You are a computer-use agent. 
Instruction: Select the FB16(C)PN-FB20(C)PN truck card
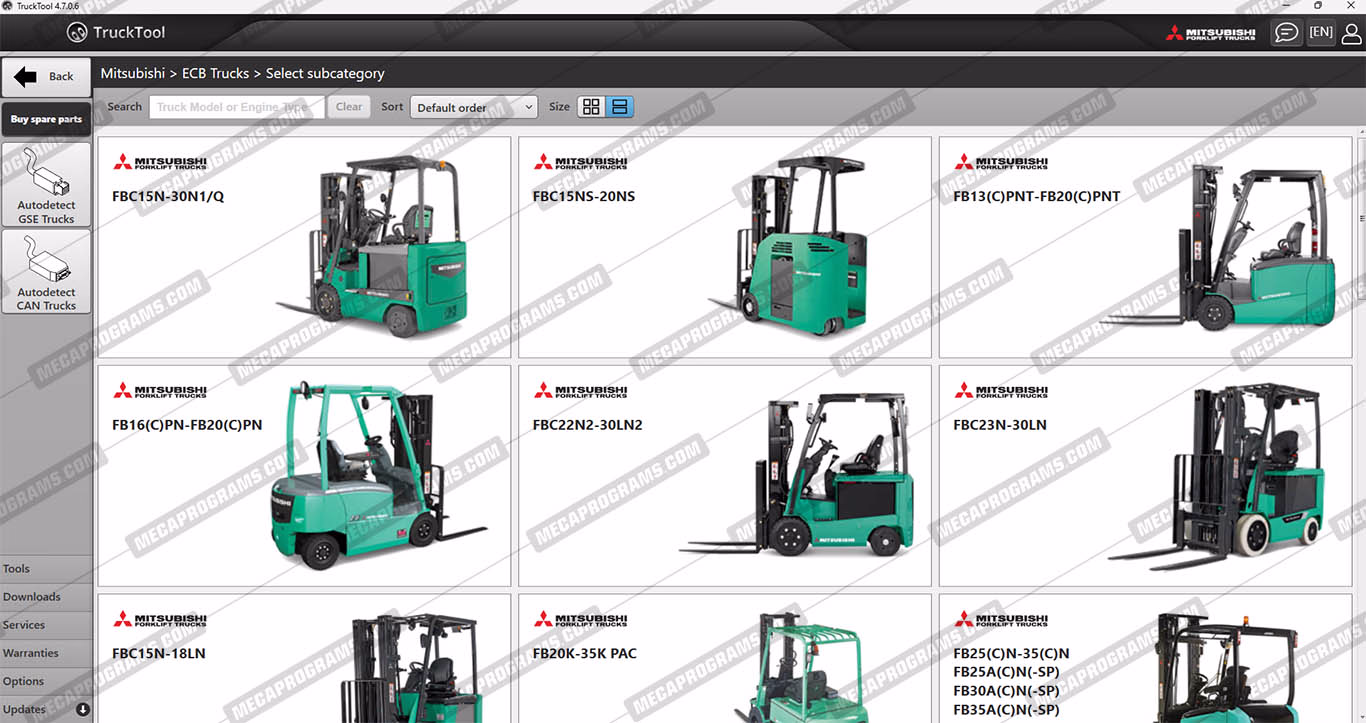coord(304,476)
